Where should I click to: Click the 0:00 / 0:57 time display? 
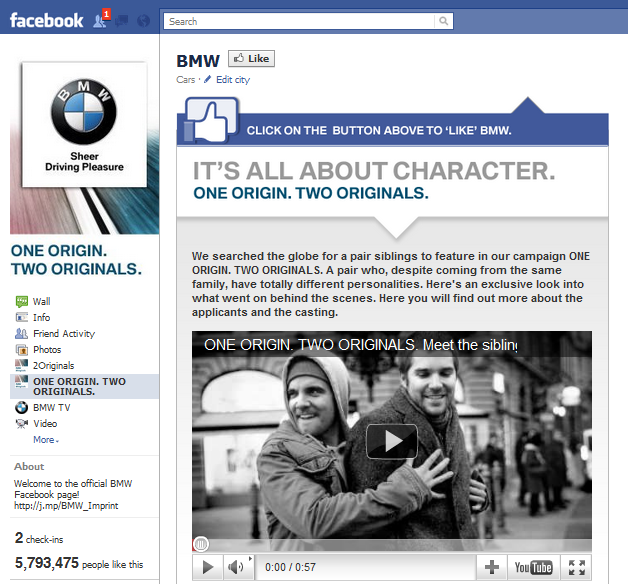coord(290,567)
